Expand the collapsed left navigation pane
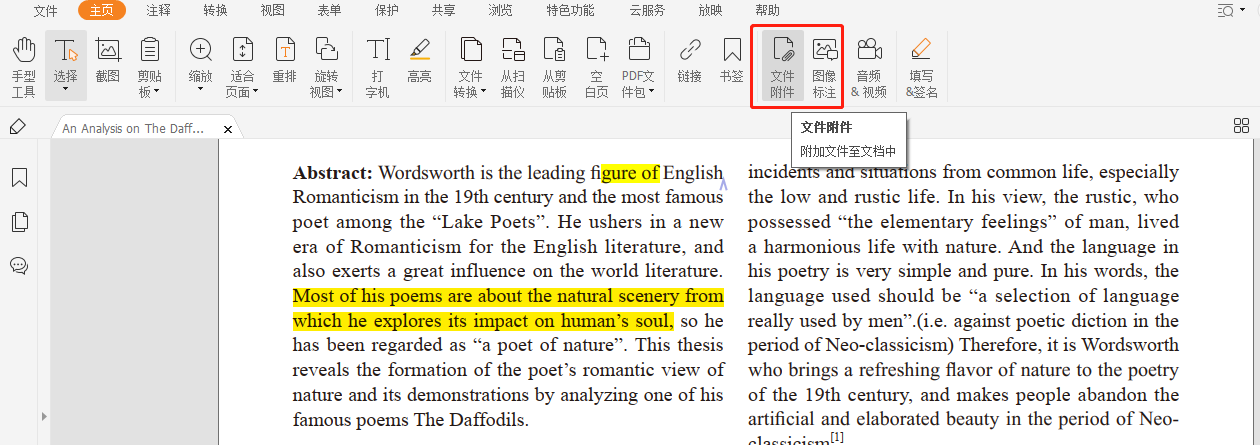 [42, 415]
